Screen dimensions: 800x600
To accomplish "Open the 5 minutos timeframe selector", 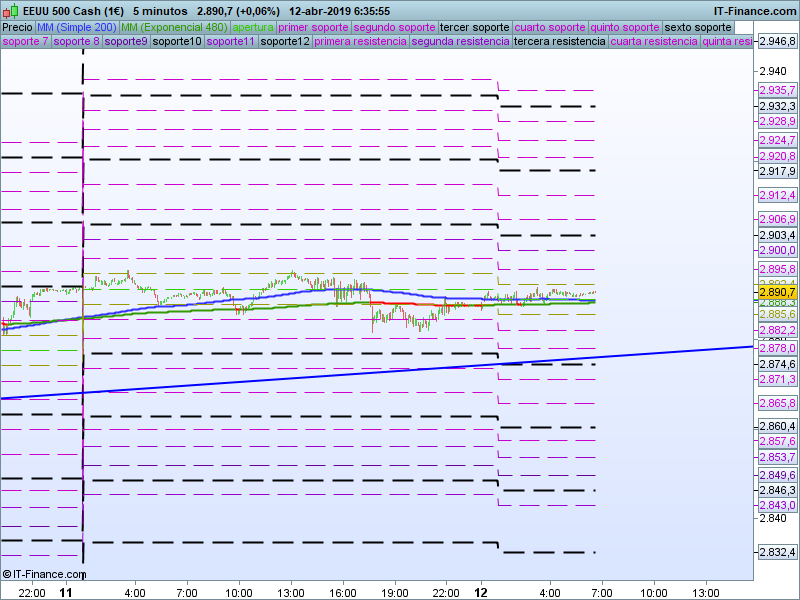I will coord(160,11).
